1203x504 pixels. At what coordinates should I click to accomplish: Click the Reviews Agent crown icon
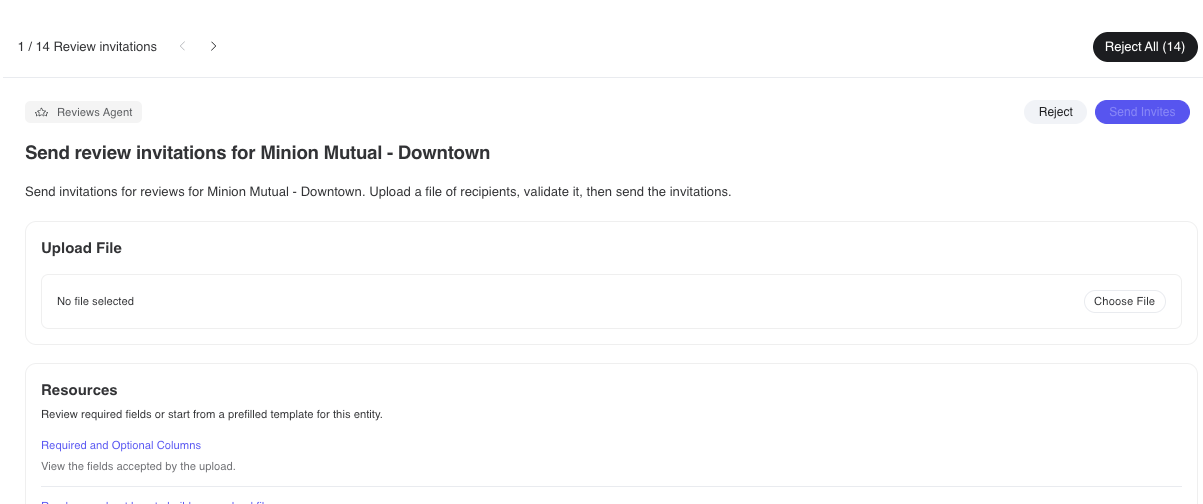point(42,112)
